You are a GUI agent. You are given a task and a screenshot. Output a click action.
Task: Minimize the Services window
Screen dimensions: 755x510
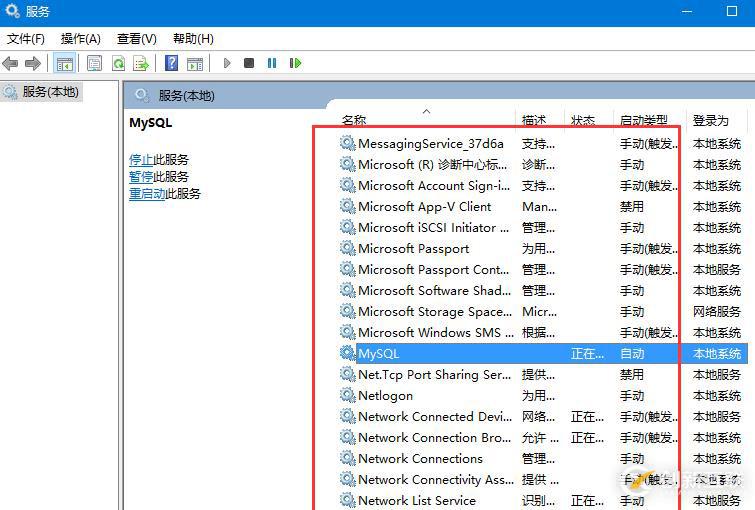point(687,11)
